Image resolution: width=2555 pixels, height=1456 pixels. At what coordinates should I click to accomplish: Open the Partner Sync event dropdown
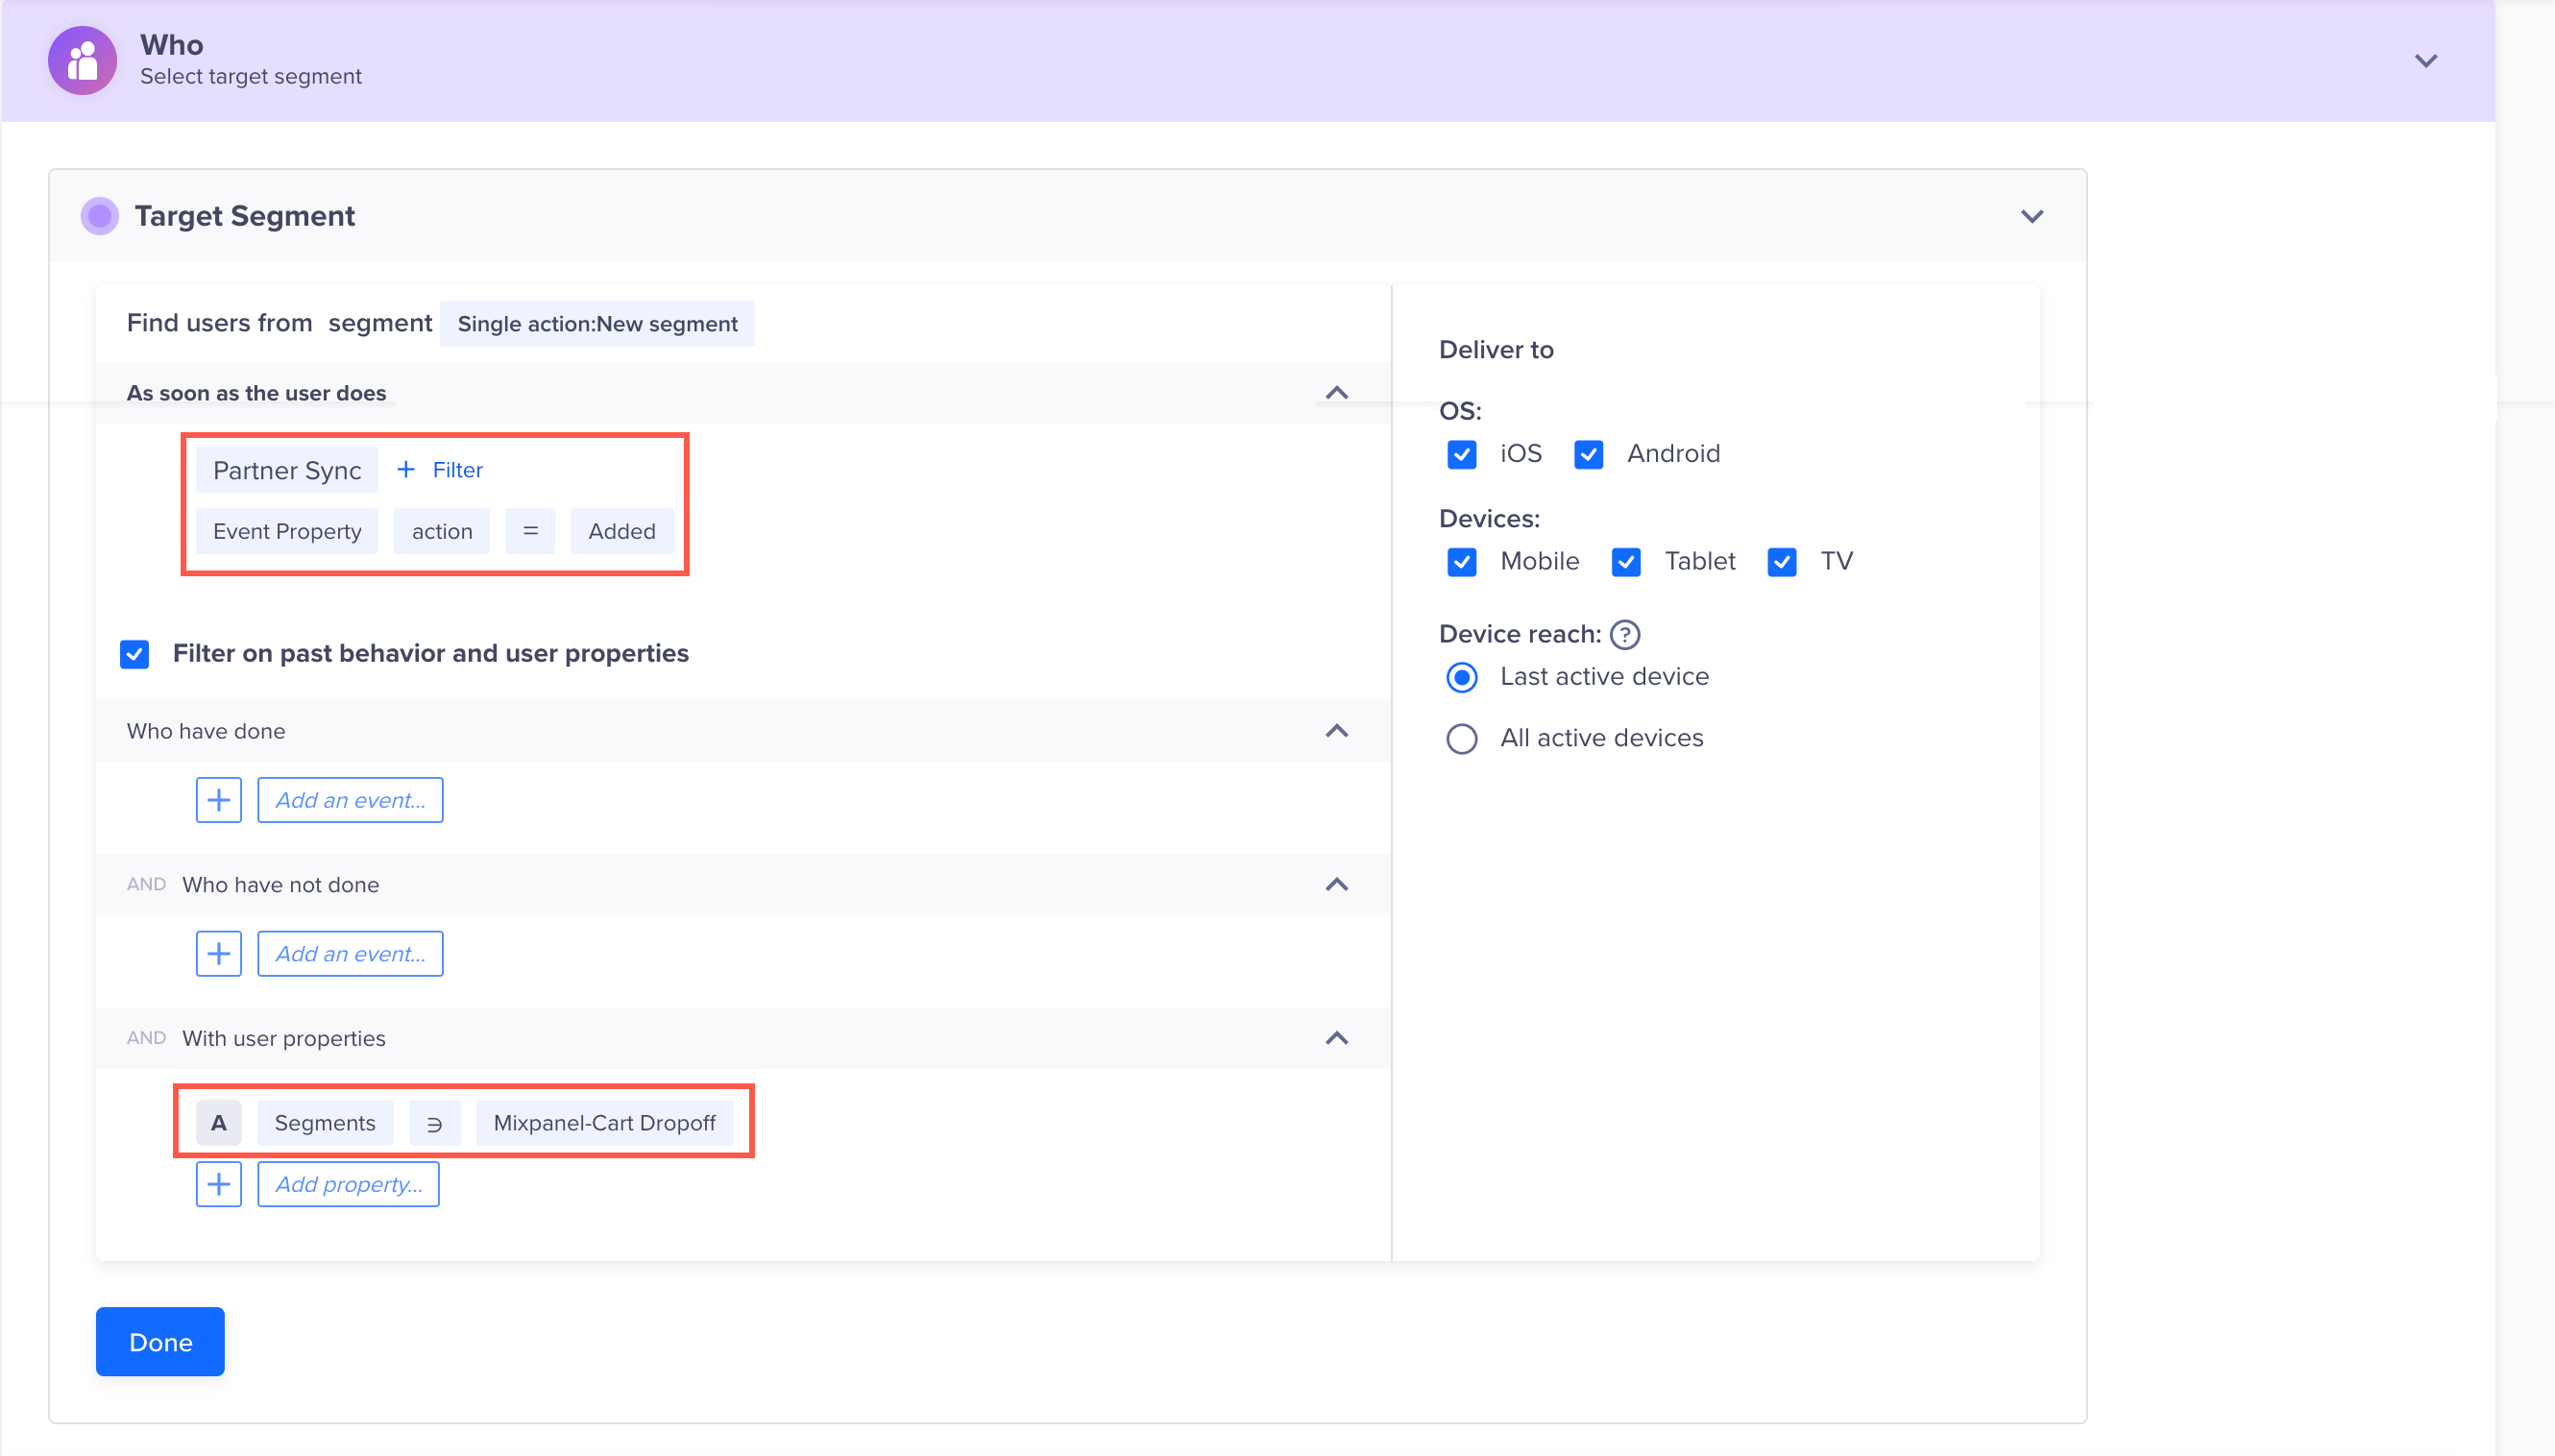point(287,470)
